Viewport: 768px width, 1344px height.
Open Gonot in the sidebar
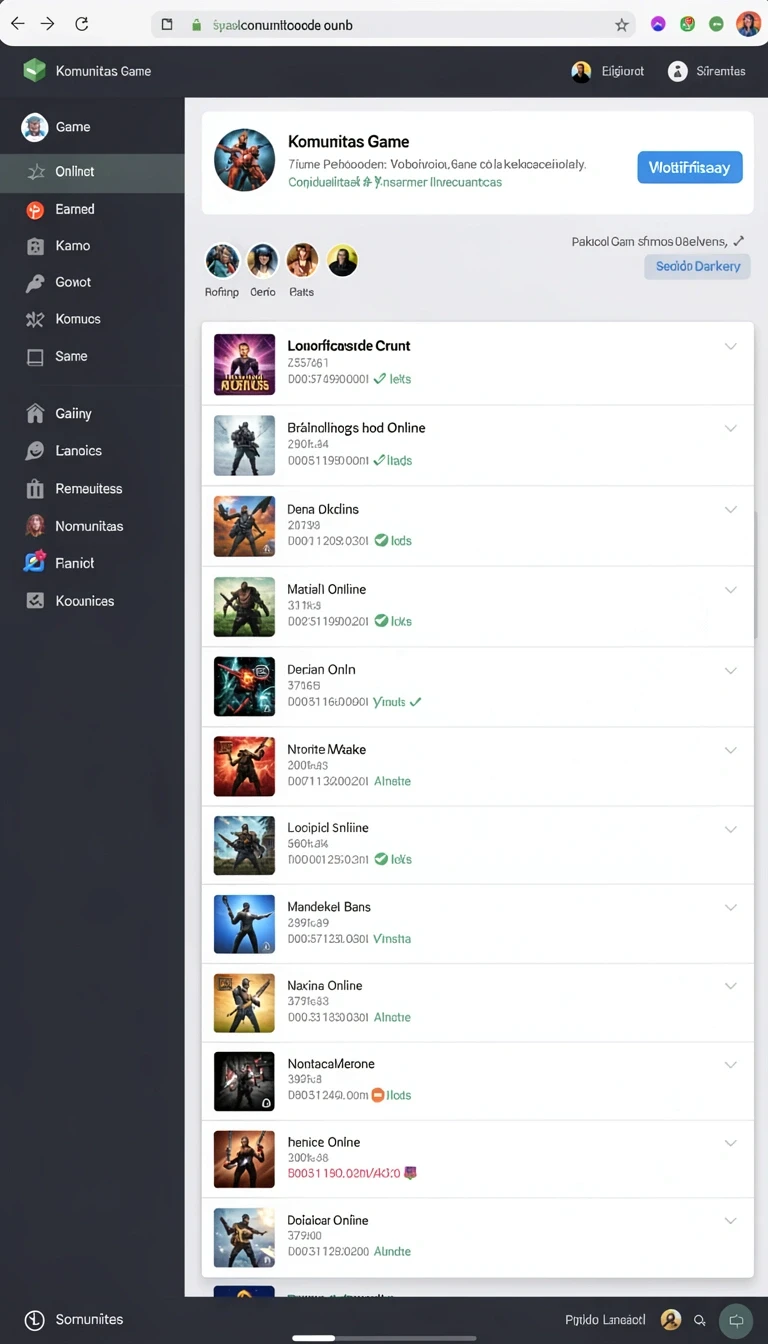point(92,283)
